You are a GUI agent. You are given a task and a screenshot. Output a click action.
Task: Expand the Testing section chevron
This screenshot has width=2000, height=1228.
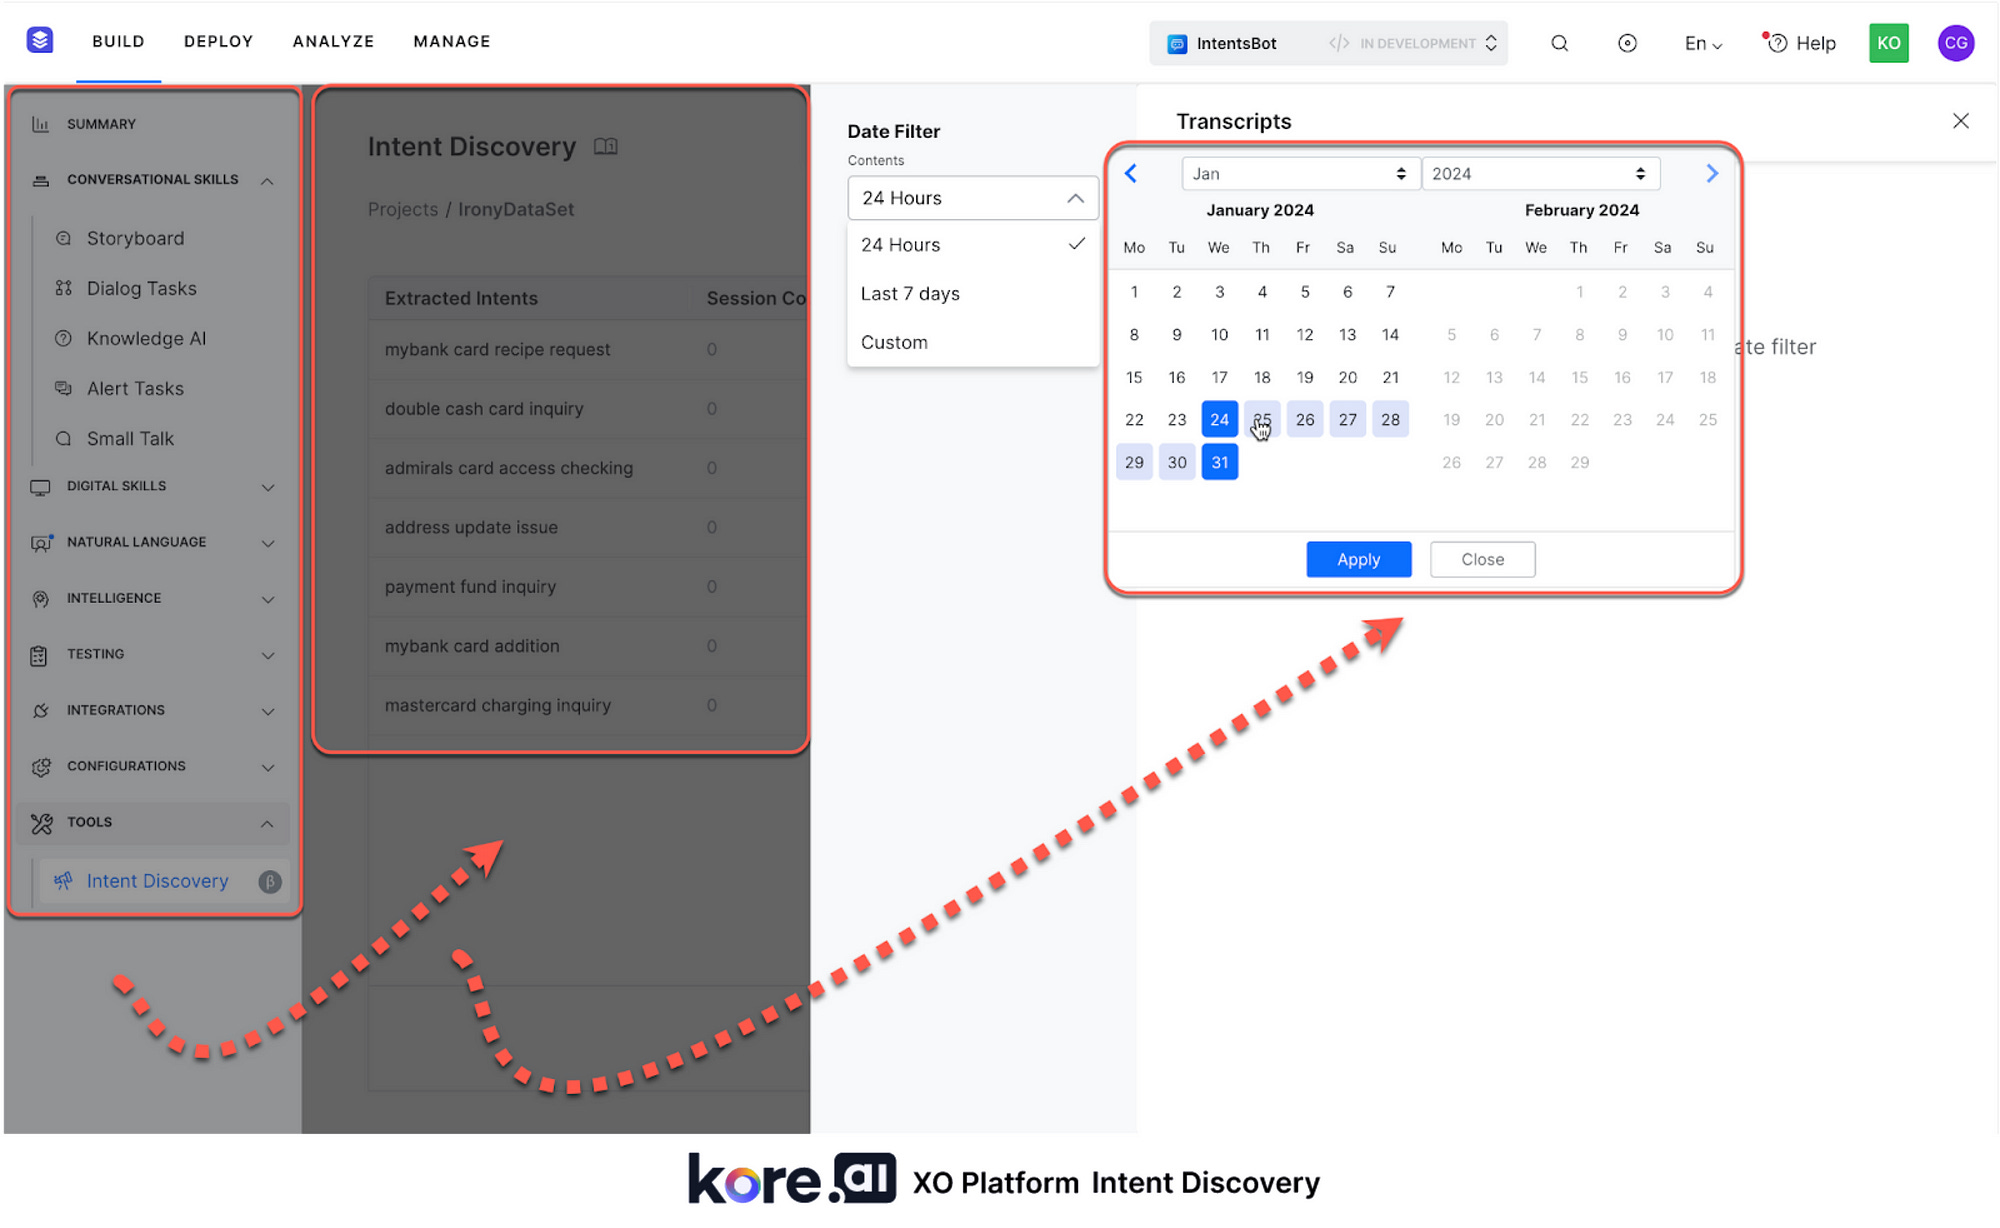point(268,655)
